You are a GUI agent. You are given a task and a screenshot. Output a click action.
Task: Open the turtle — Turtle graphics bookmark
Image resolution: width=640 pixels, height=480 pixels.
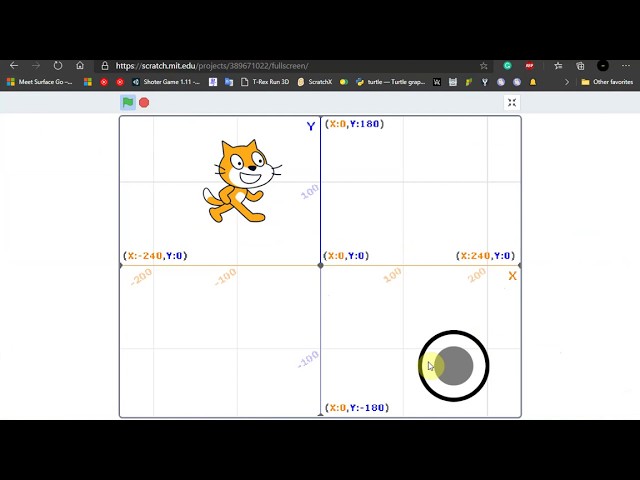click(x=391, y=82)
